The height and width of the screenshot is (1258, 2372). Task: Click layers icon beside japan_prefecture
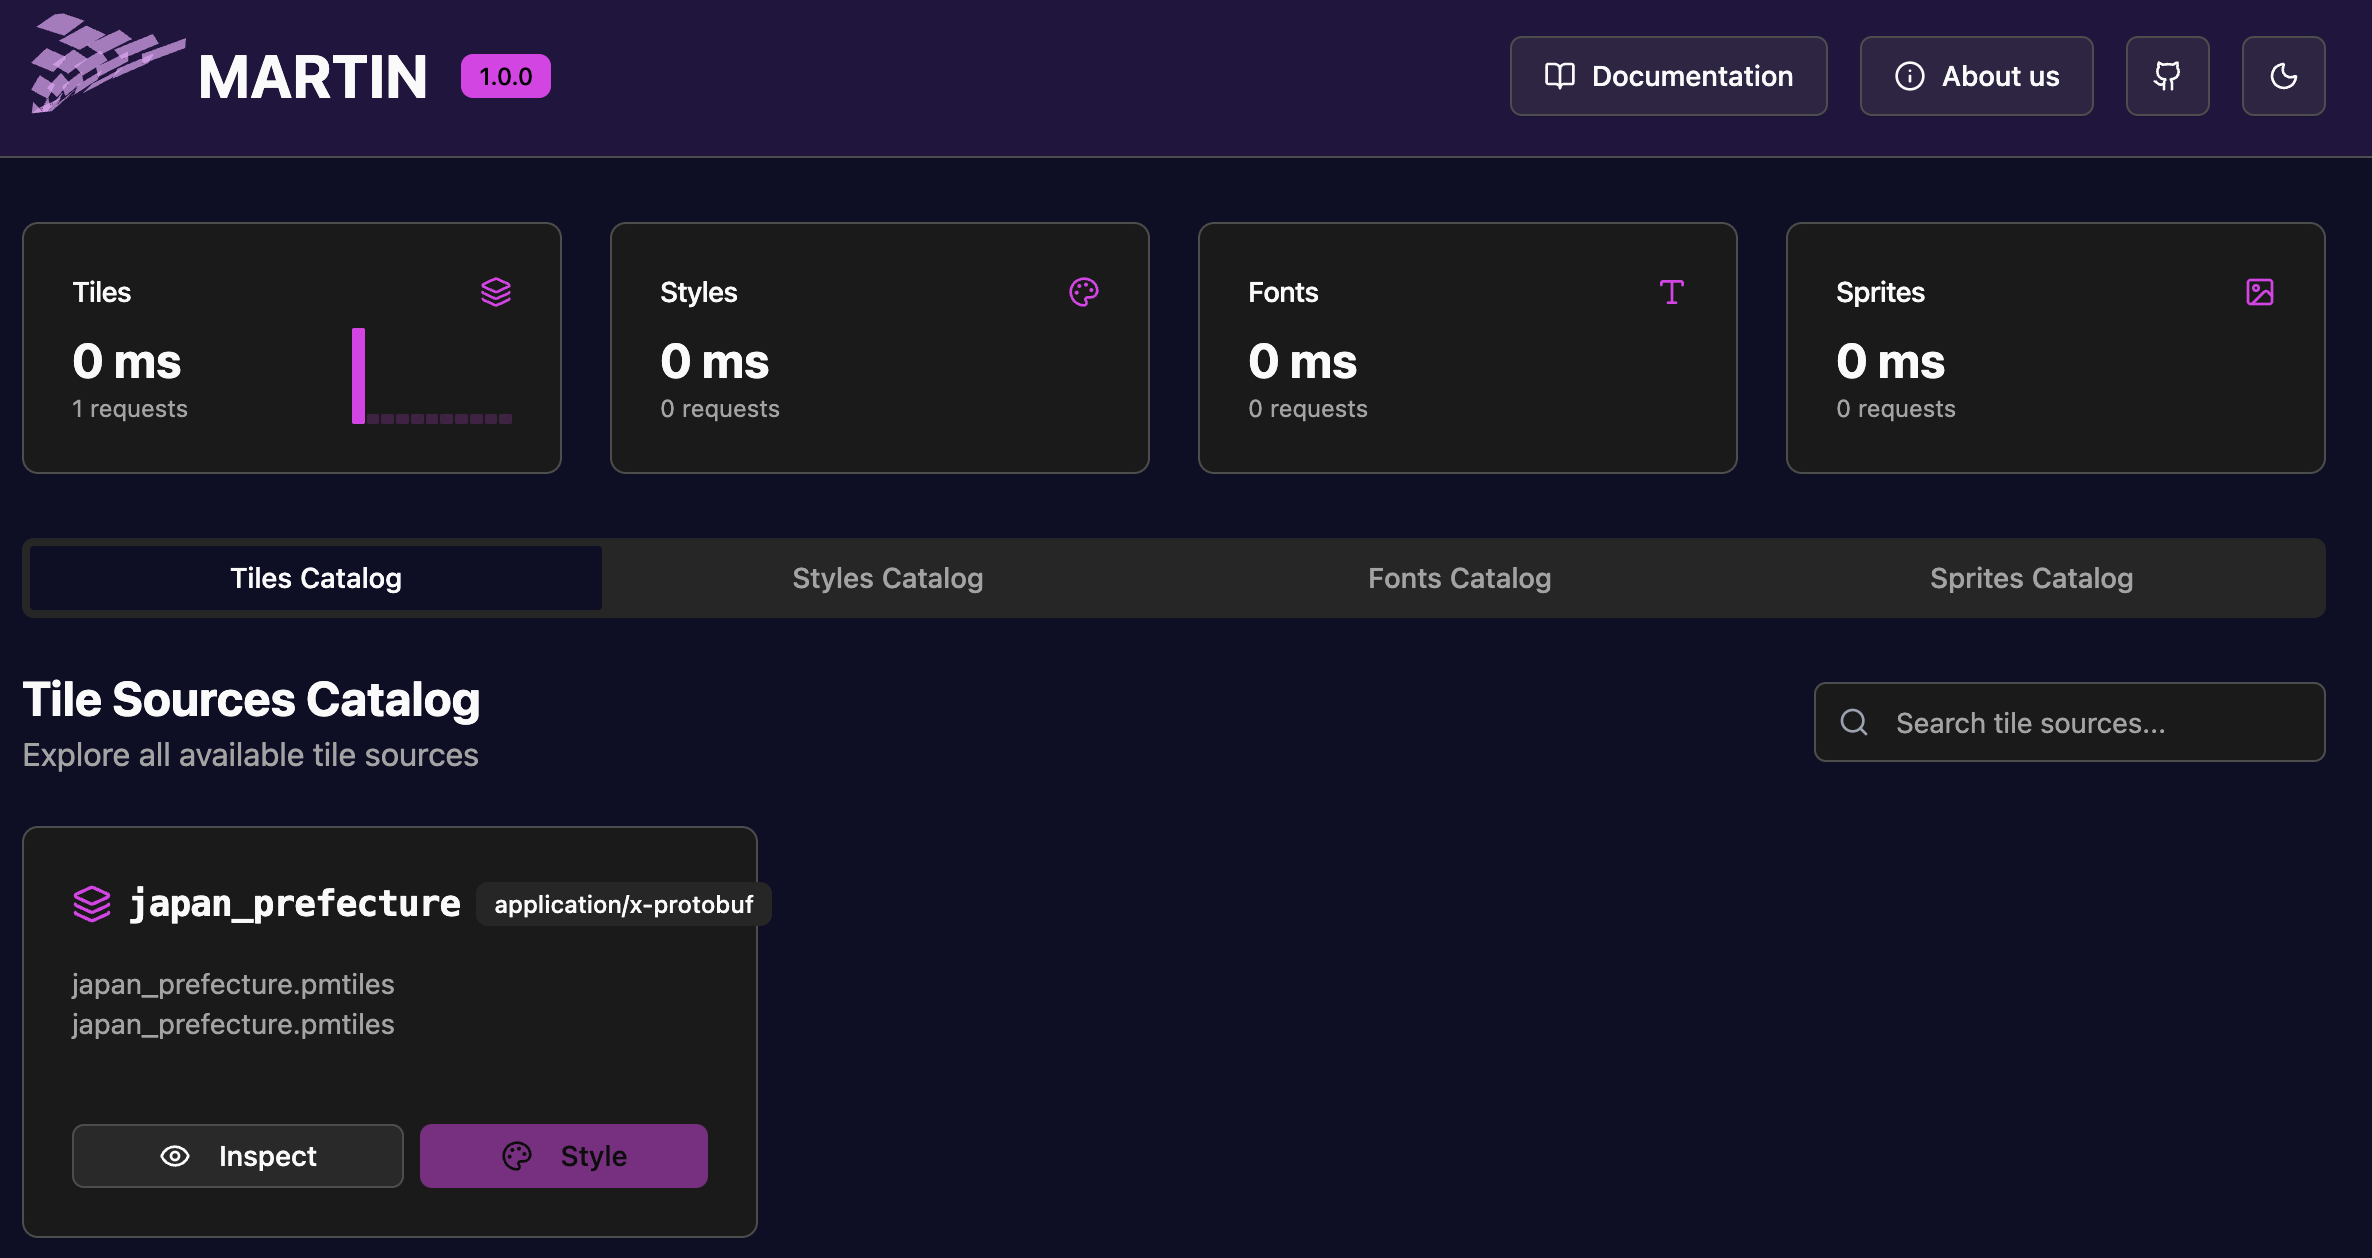[x=92, y=904]
